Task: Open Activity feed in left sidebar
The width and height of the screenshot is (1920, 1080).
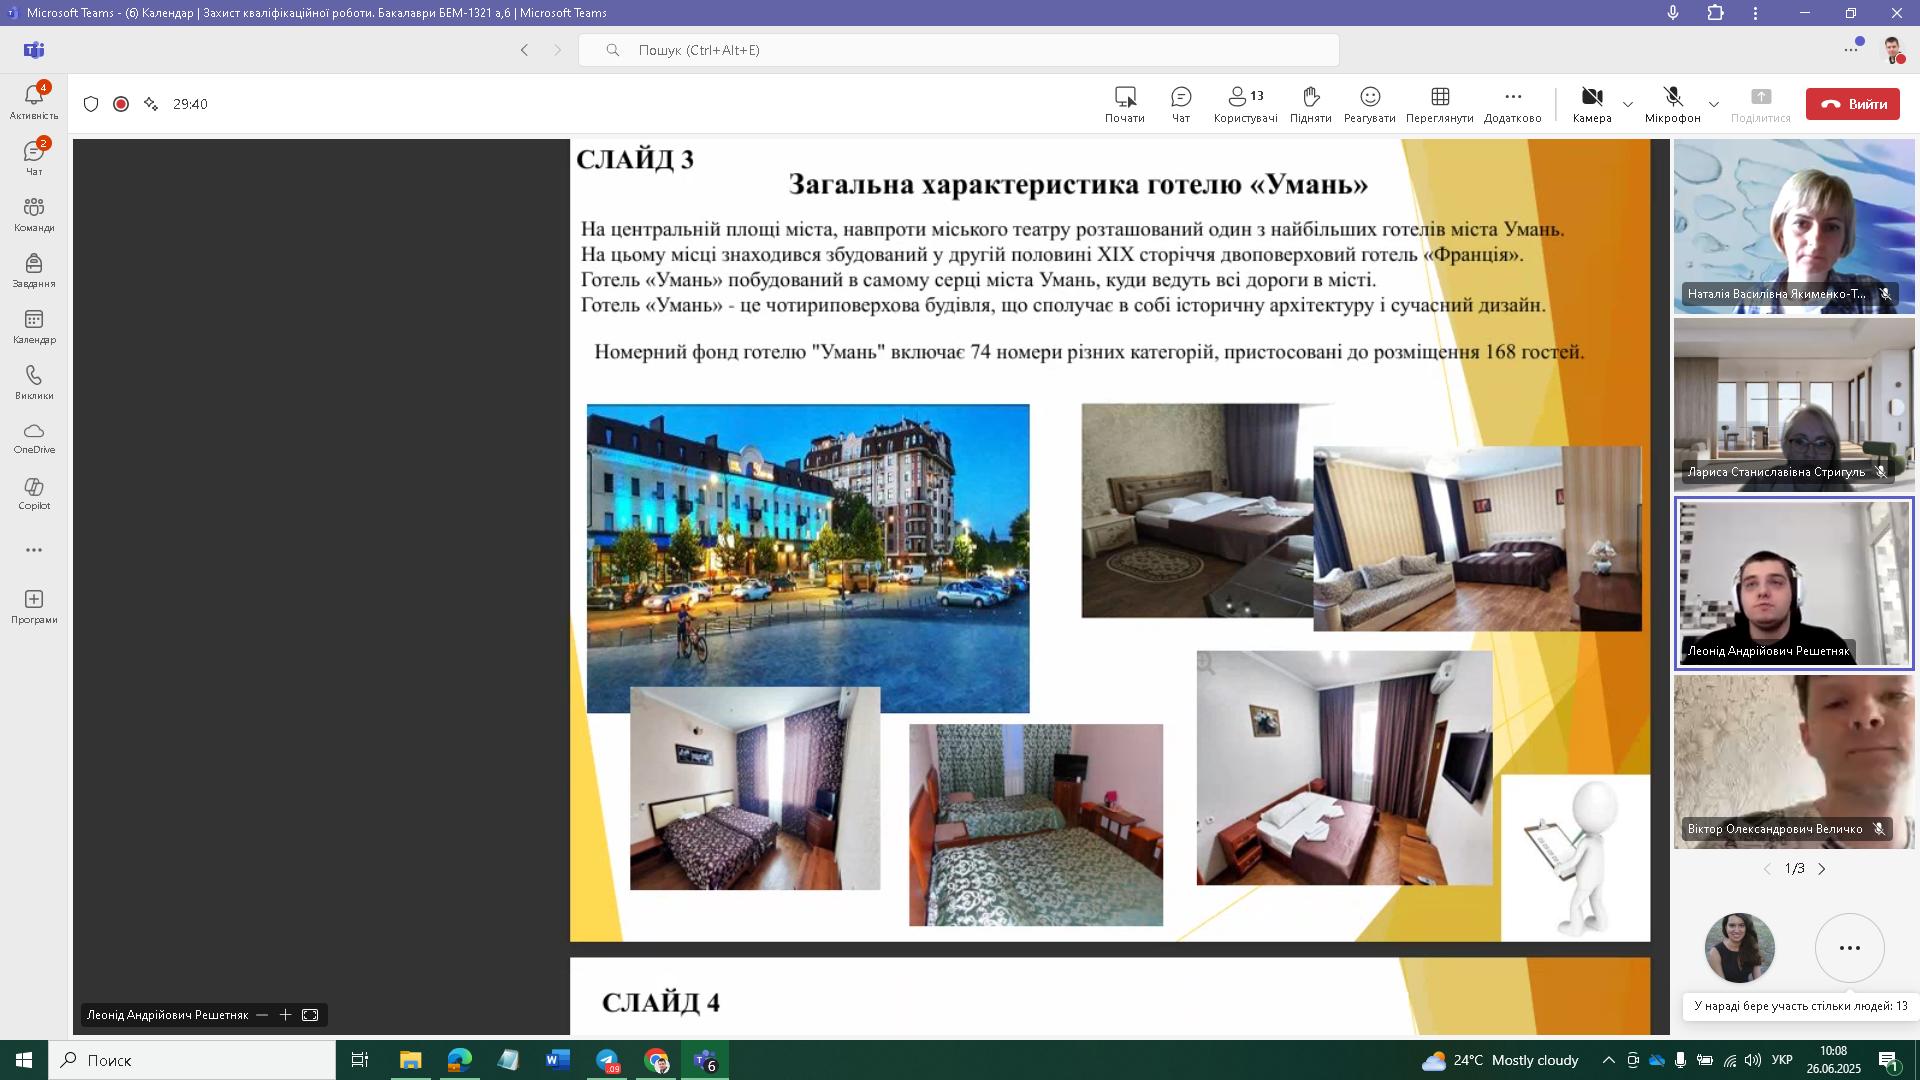Action: (34, 101)
